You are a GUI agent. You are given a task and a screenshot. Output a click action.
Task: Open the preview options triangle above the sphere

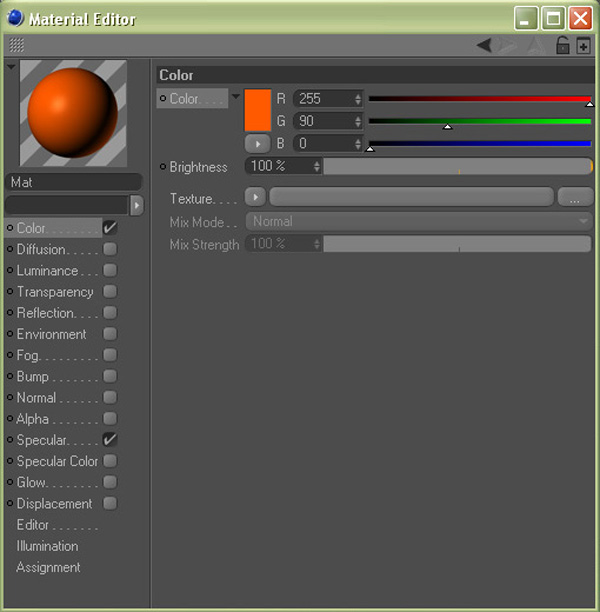[x=11, y=67]
